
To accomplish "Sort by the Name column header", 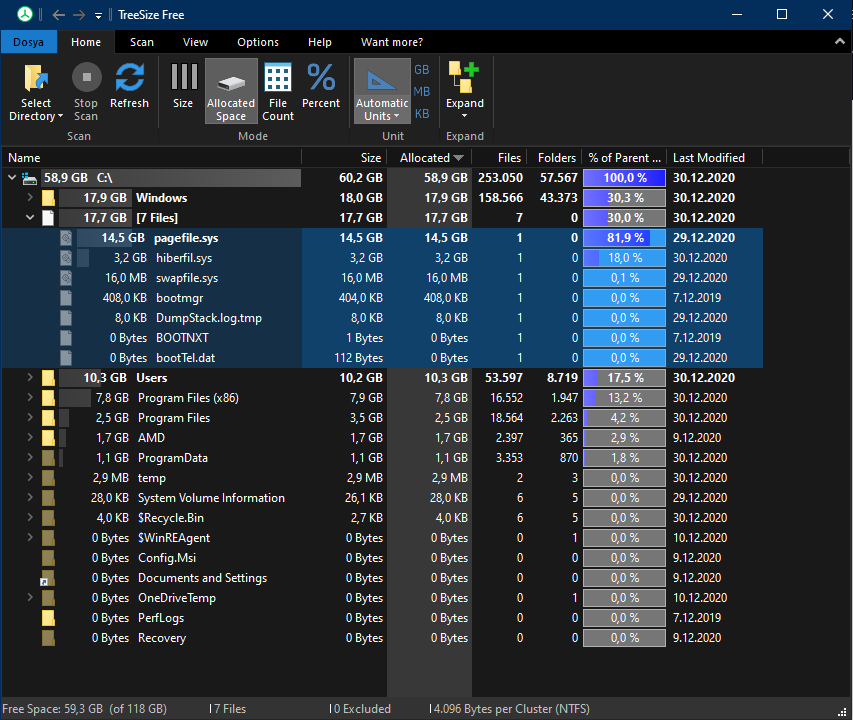I will click(x=151, y=158).
